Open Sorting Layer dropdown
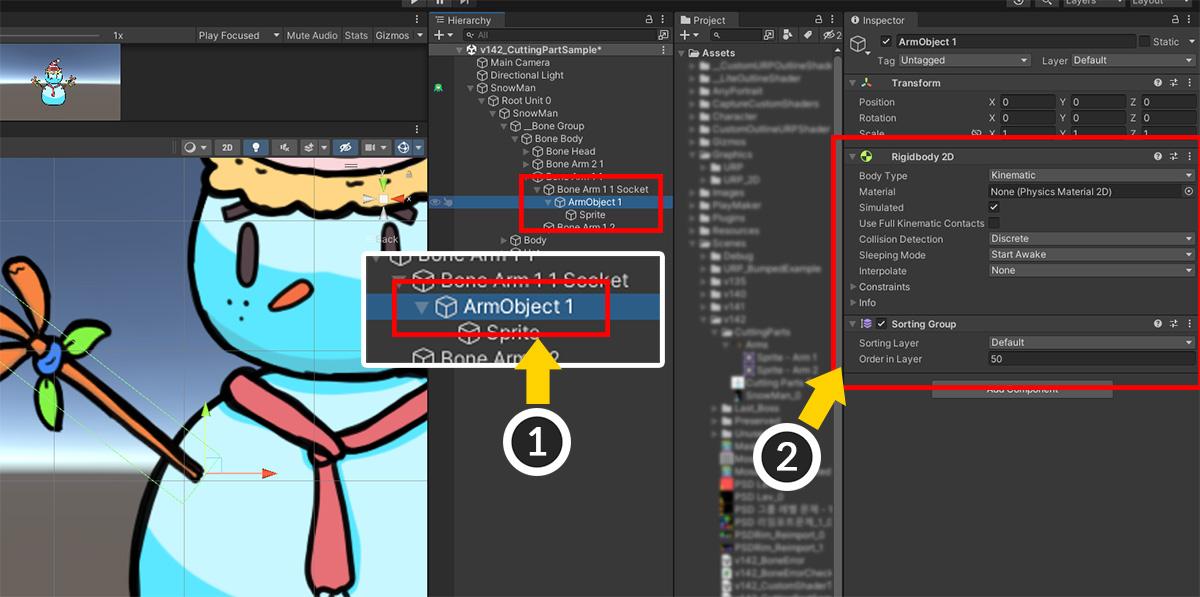This screenshot has height=597, width=1200. pos(1092,342)
